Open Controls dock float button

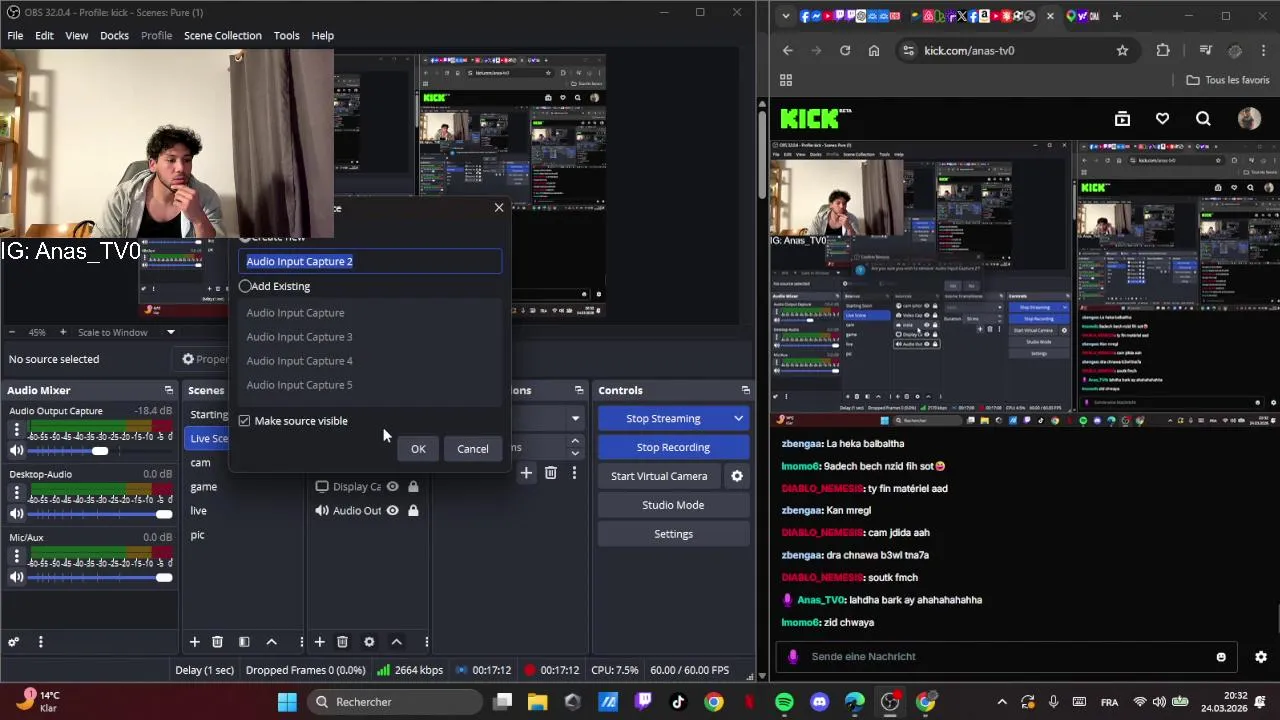[745, 390]
